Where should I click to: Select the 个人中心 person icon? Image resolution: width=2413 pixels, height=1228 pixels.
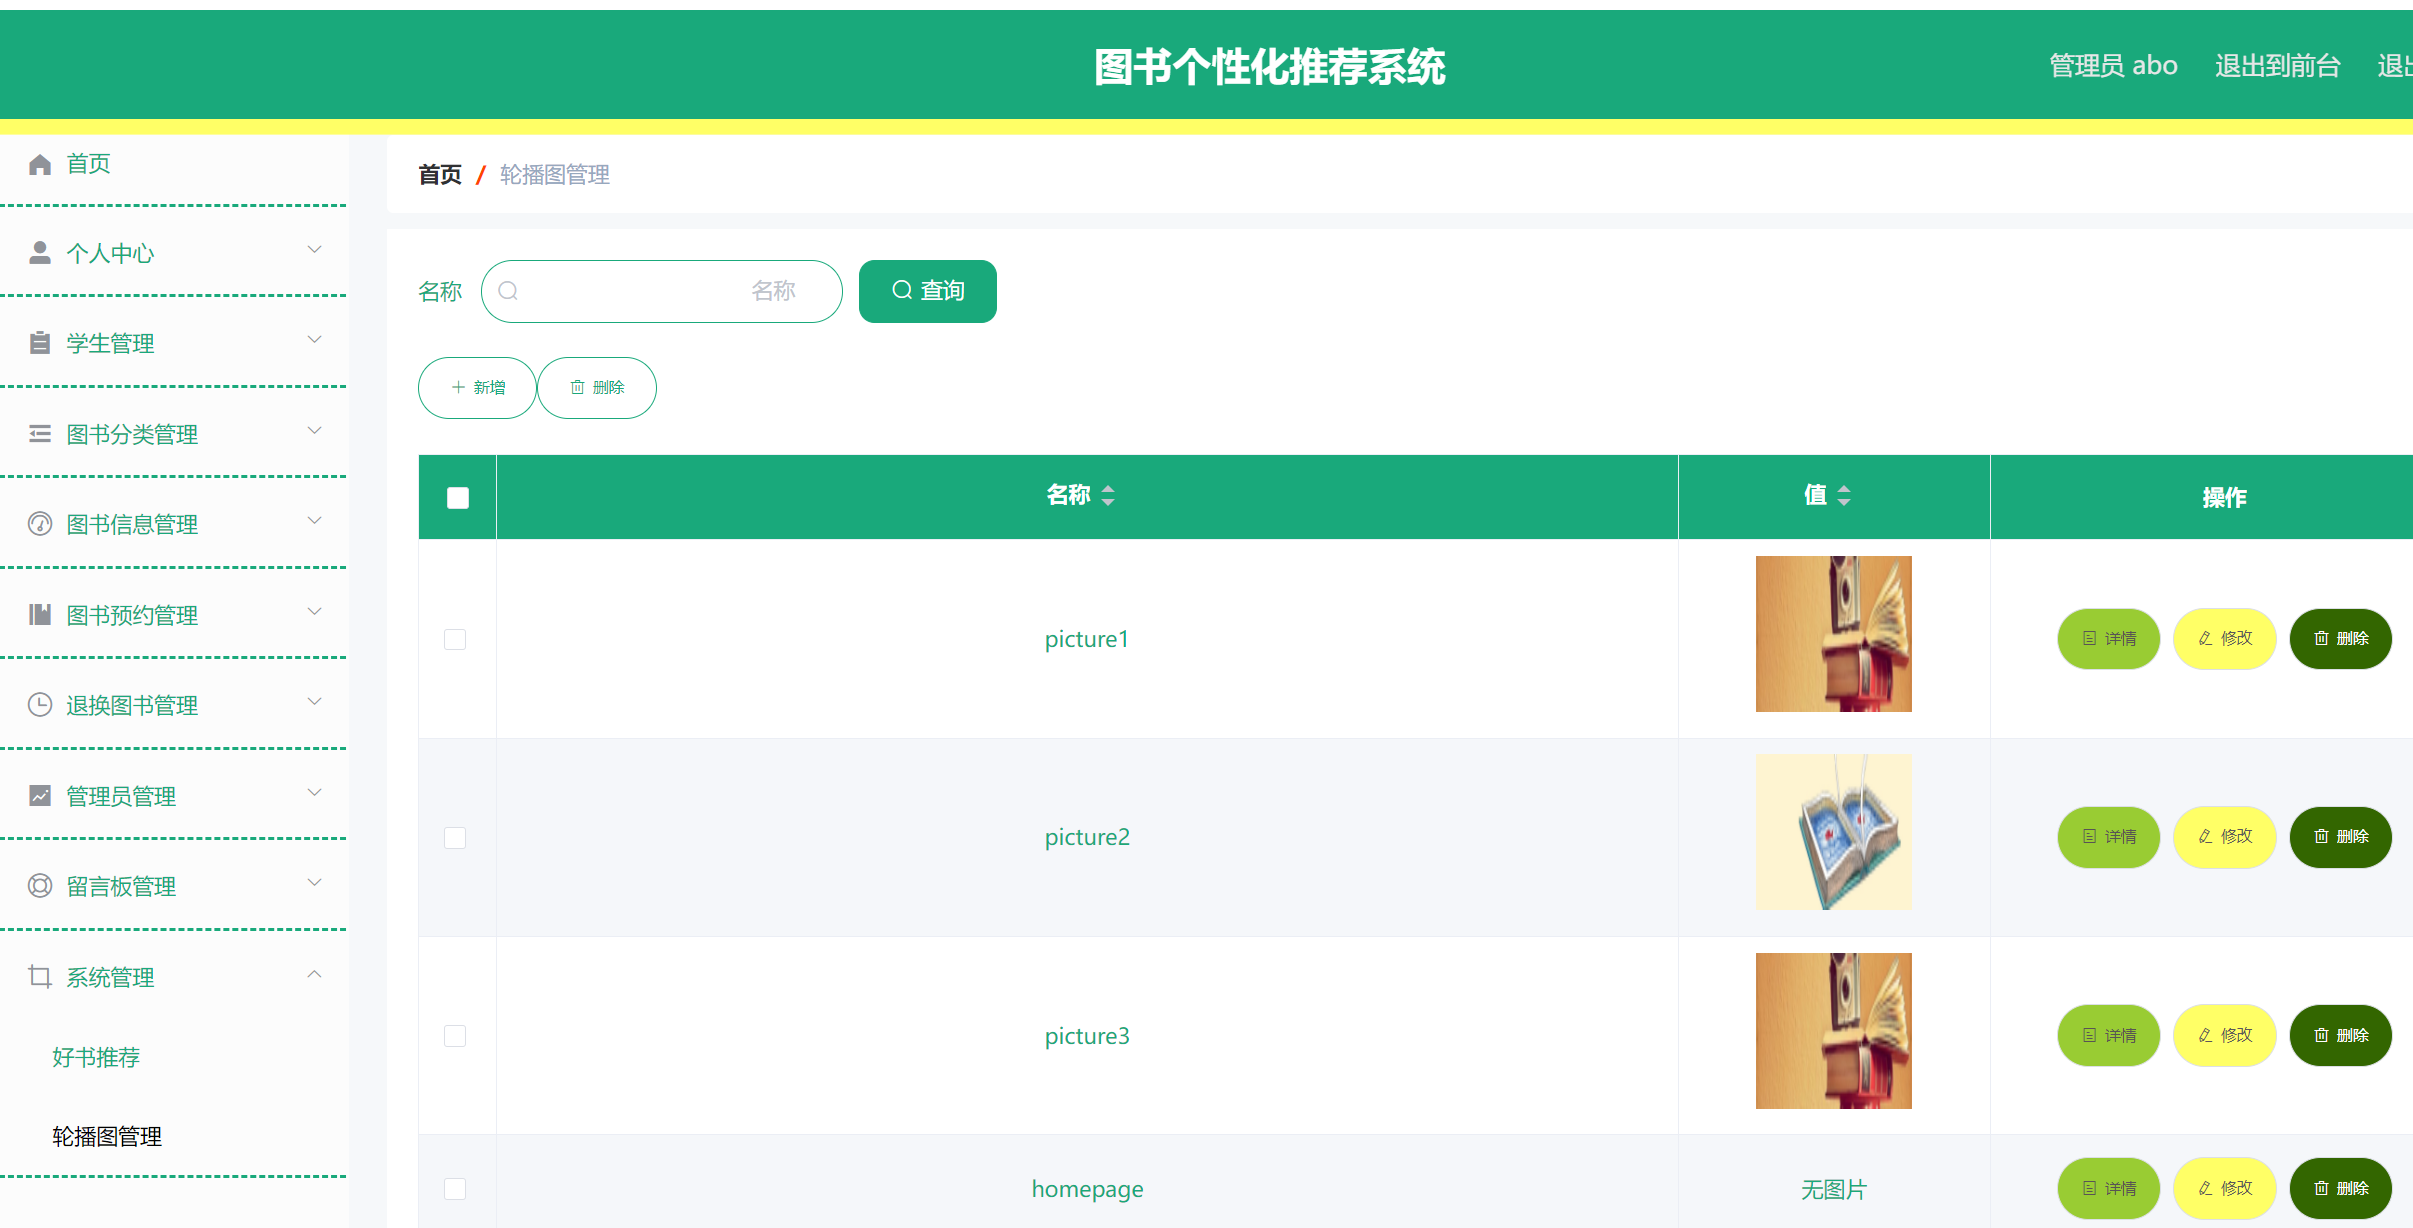click(40, 252)
